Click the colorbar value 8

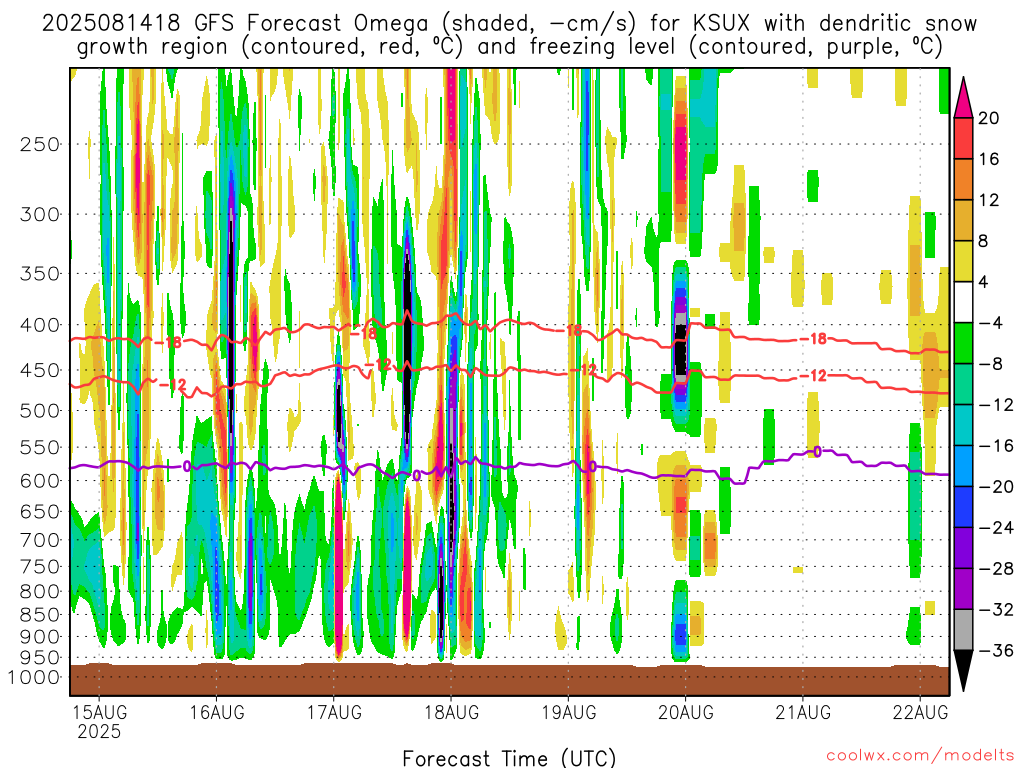(x=984, y=241)
